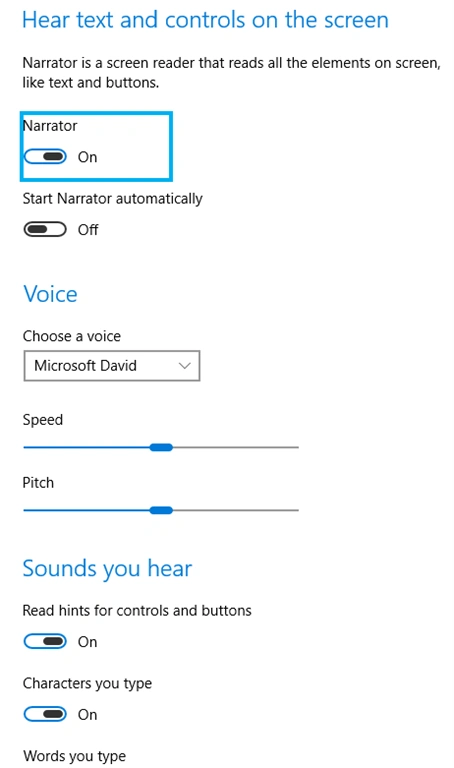Click the gray unfilled part of Speed track

(x=236, y=447)
